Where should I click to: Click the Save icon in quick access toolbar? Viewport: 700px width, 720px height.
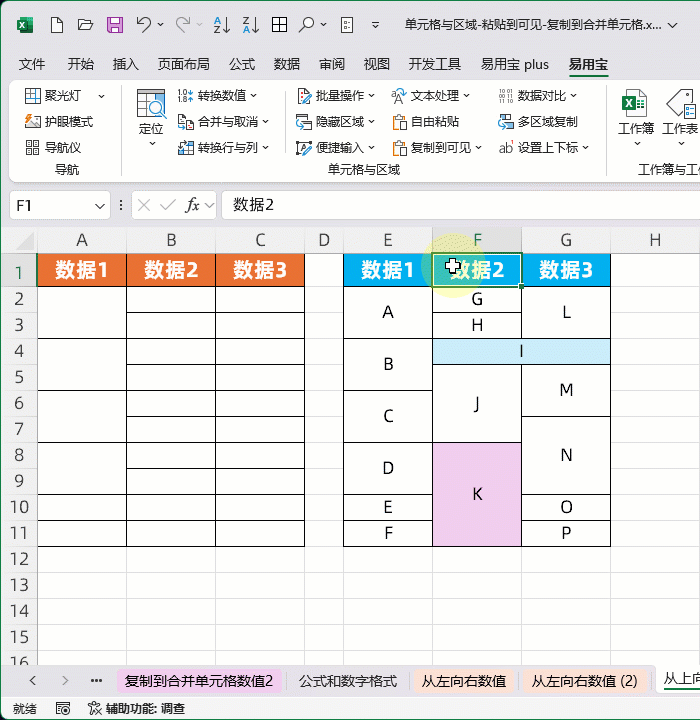tap(115, 24)
